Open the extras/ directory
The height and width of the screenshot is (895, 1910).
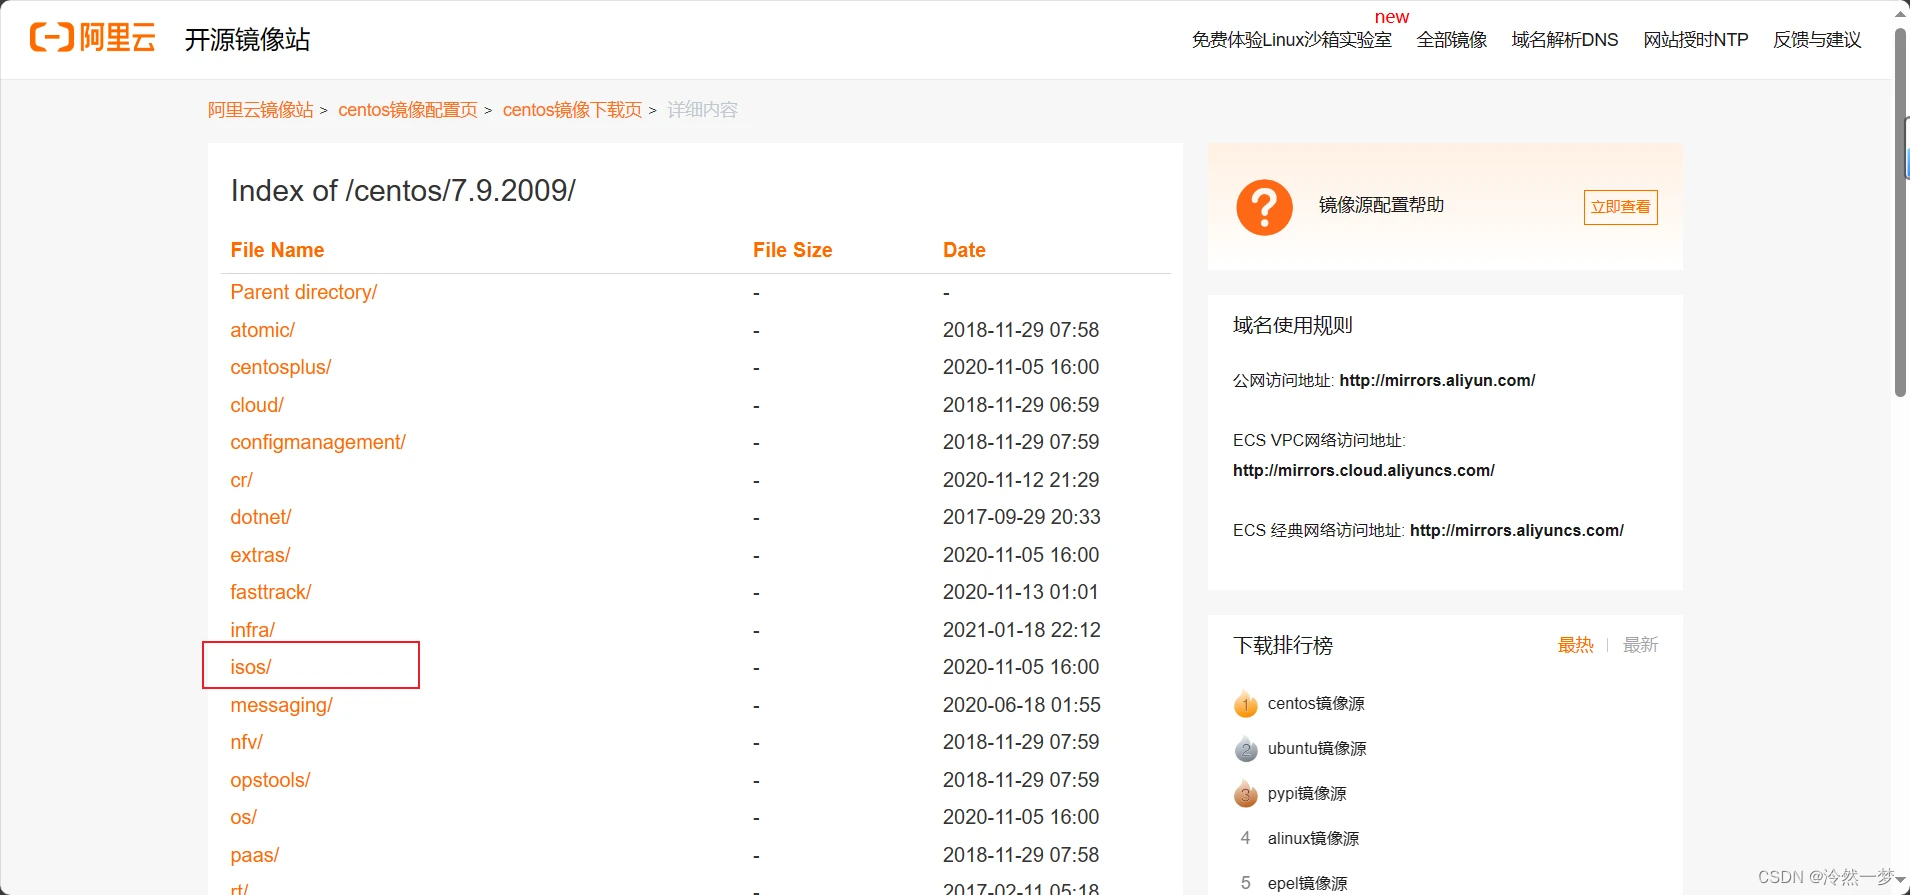tap(260, 555)
